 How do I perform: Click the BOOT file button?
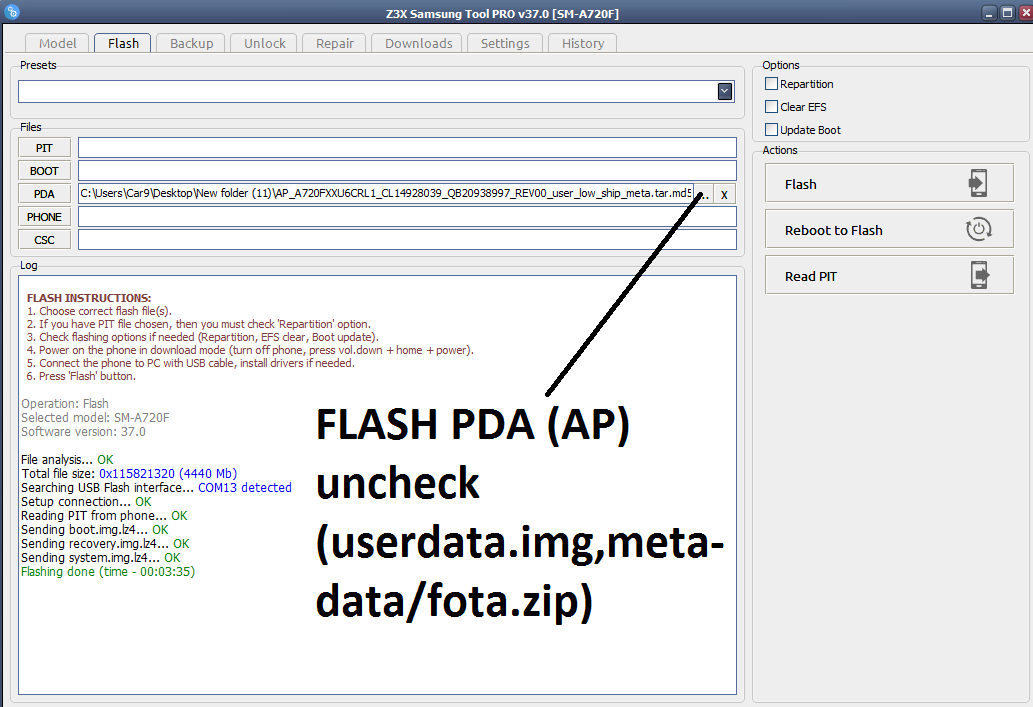pyautogui.click(x=44, y=171)
